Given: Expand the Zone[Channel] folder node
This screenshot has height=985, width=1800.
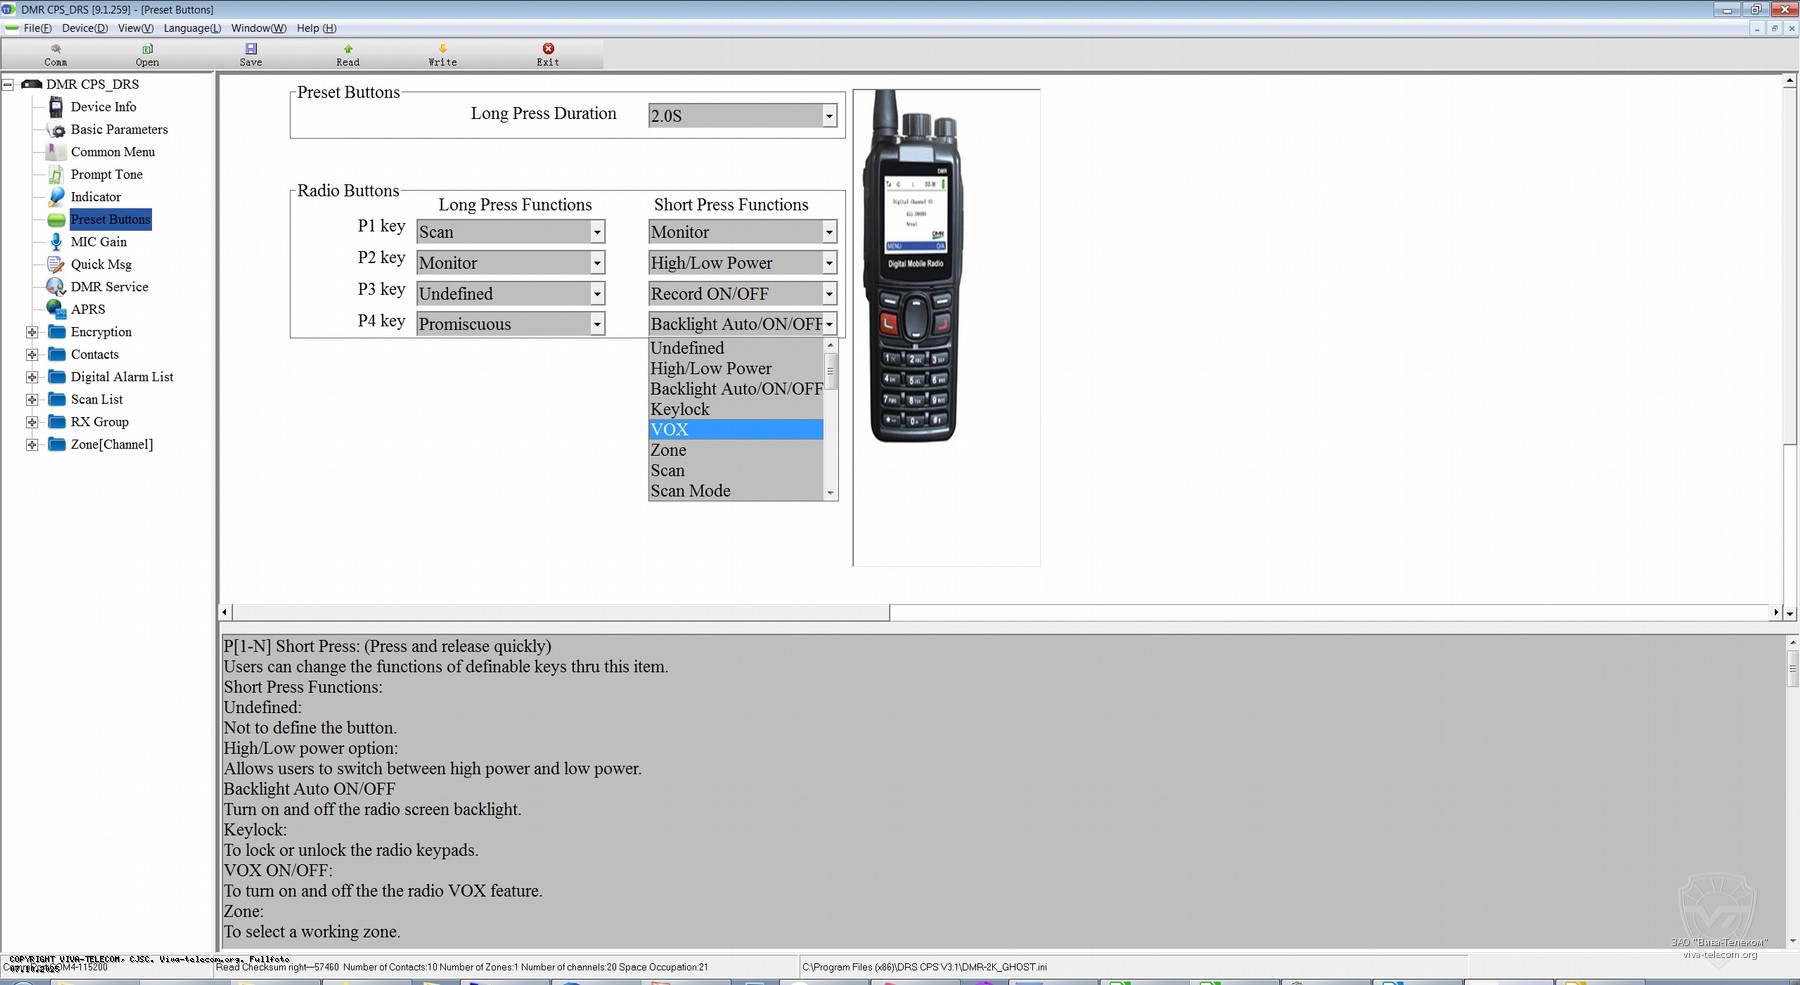Looking at the screenshot, I should (x=32, y=445).
